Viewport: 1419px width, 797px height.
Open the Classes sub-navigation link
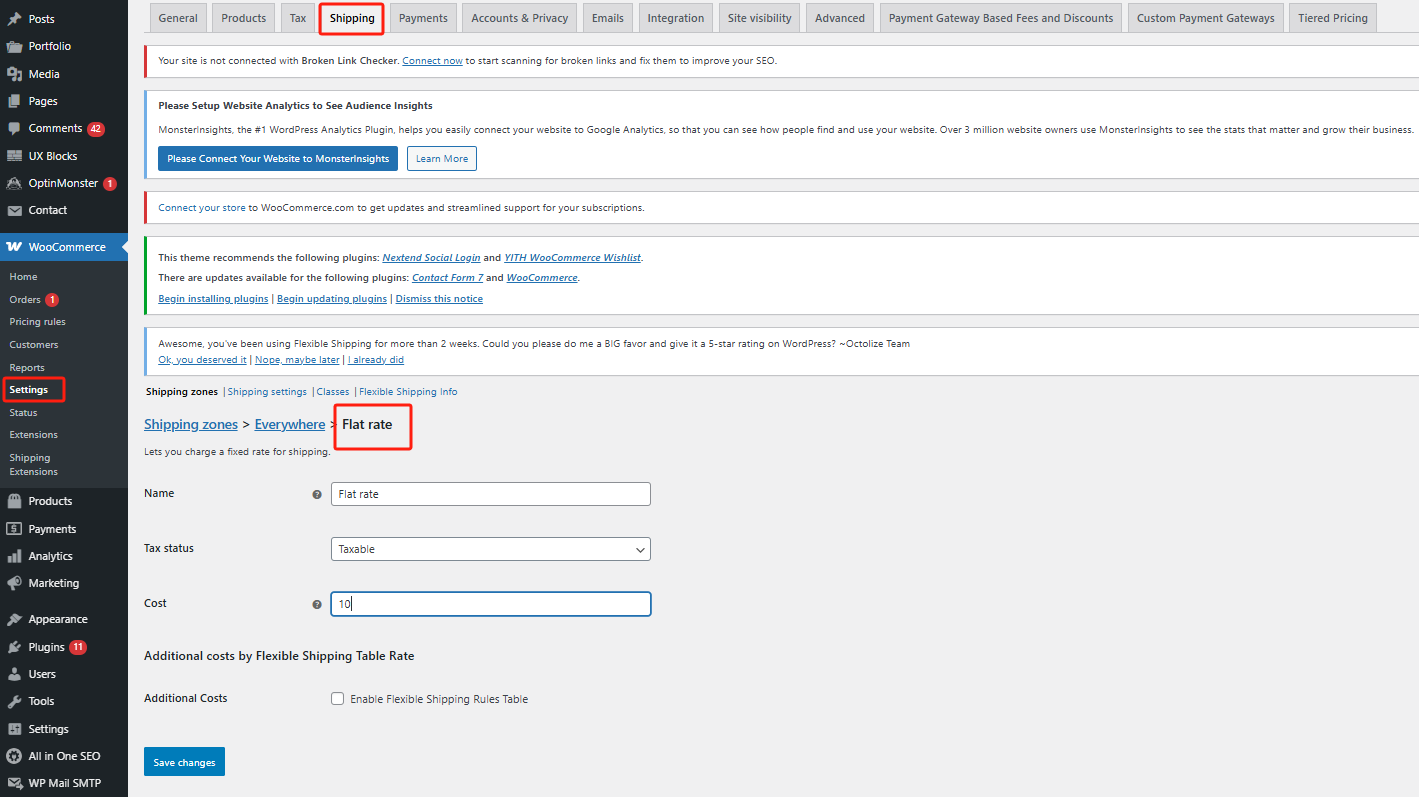(x=333, y=392)
